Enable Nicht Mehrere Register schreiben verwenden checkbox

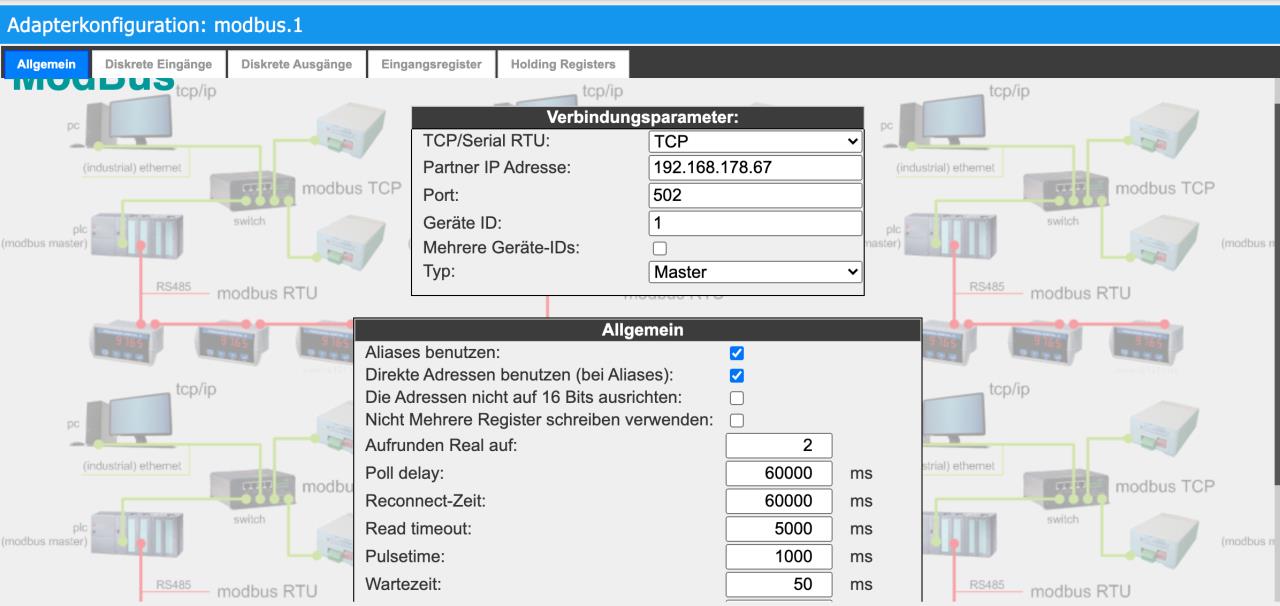point(738,421)
